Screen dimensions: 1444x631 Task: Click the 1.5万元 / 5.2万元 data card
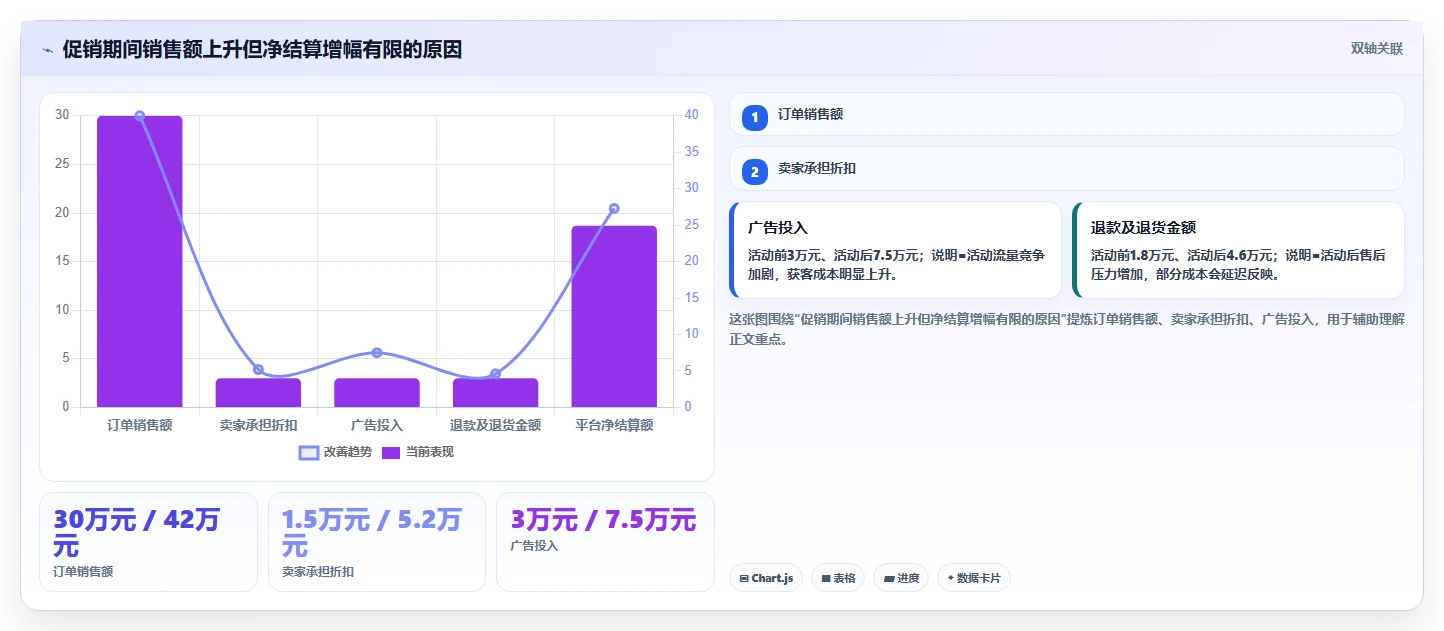click(377, 541)
